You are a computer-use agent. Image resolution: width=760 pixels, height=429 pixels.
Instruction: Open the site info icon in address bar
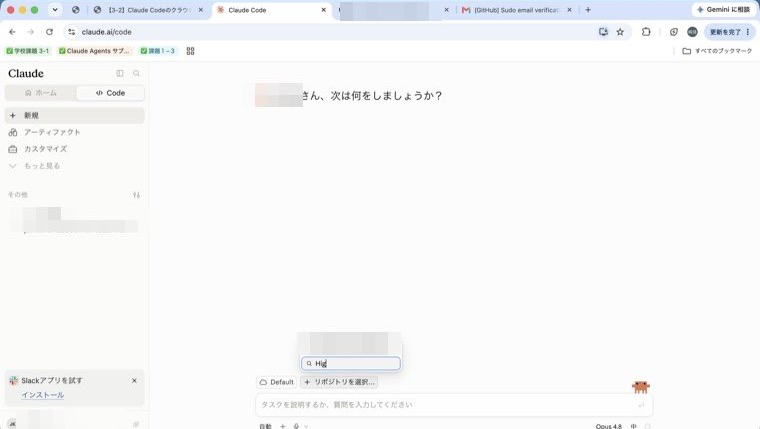pos(72,32)
